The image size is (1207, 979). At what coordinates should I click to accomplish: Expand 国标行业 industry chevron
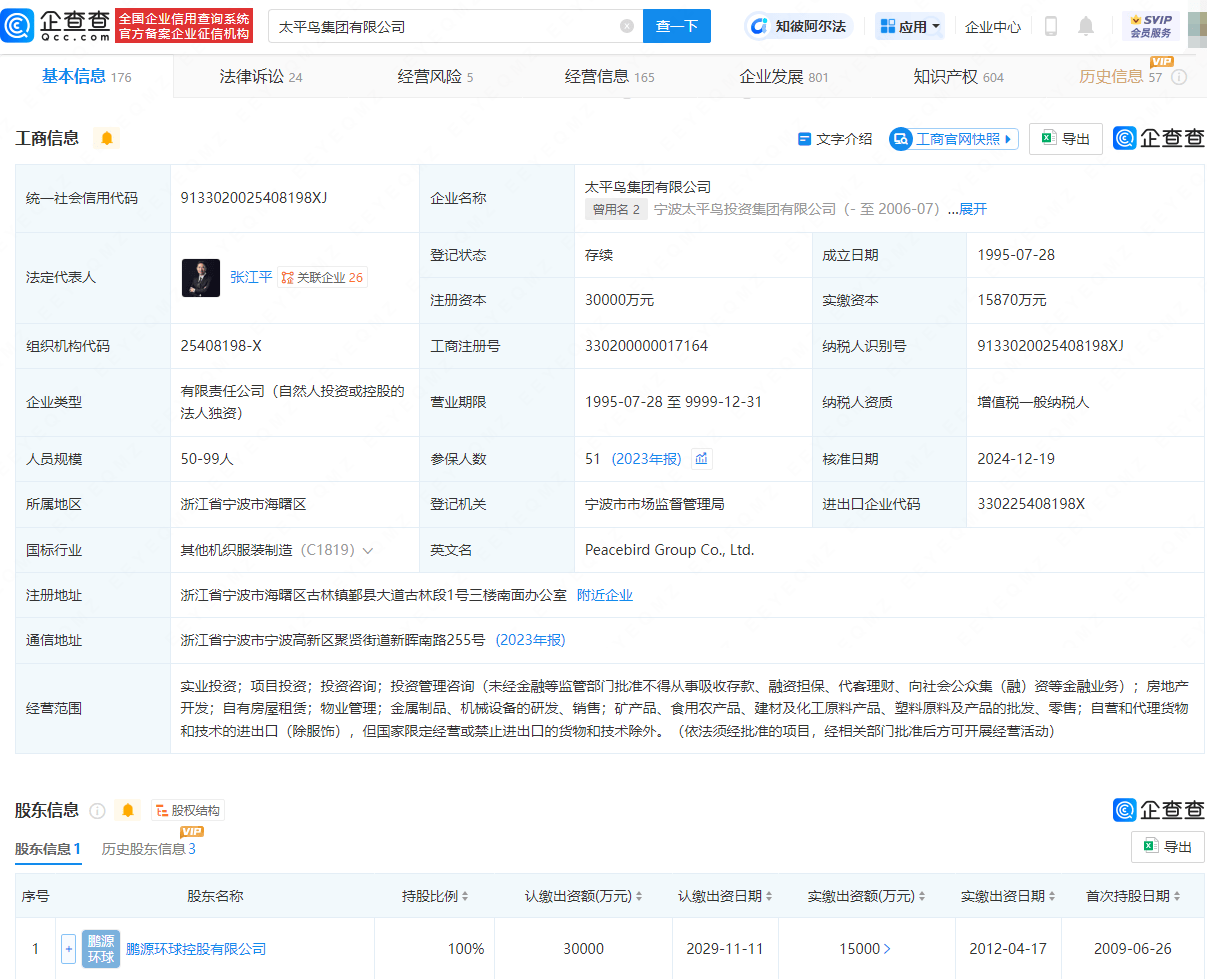click(367, 550)
